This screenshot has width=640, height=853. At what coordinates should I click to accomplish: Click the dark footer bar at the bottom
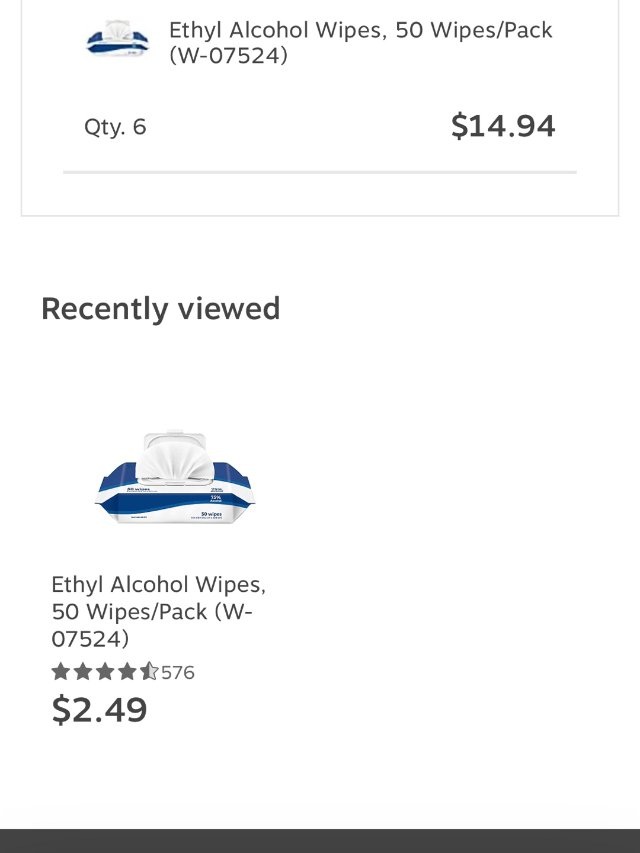[x=320, y=840]
